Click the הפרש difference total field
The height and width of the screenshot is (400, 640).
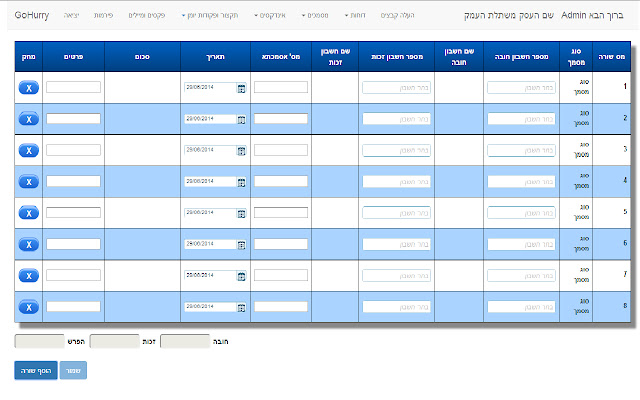point(40,341)
